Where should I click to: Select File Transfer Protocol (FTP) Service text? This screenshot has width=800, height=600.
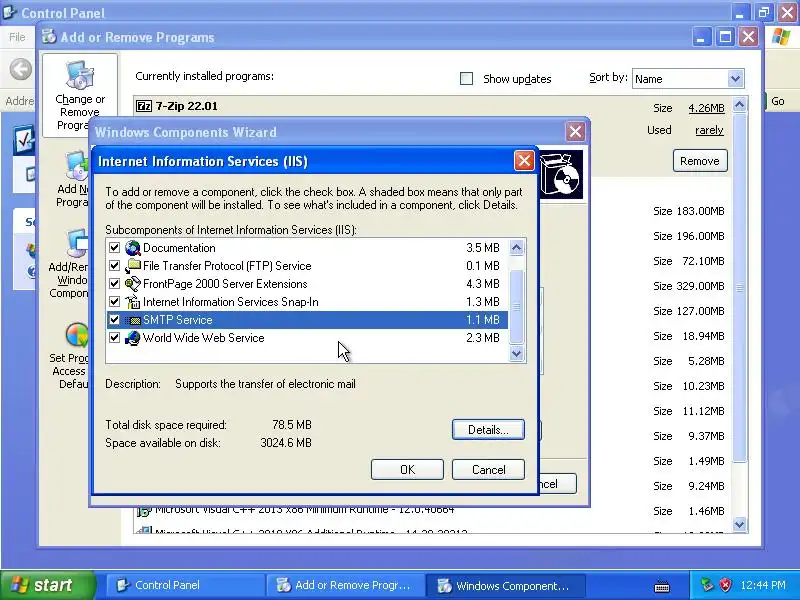coord(227,266)
